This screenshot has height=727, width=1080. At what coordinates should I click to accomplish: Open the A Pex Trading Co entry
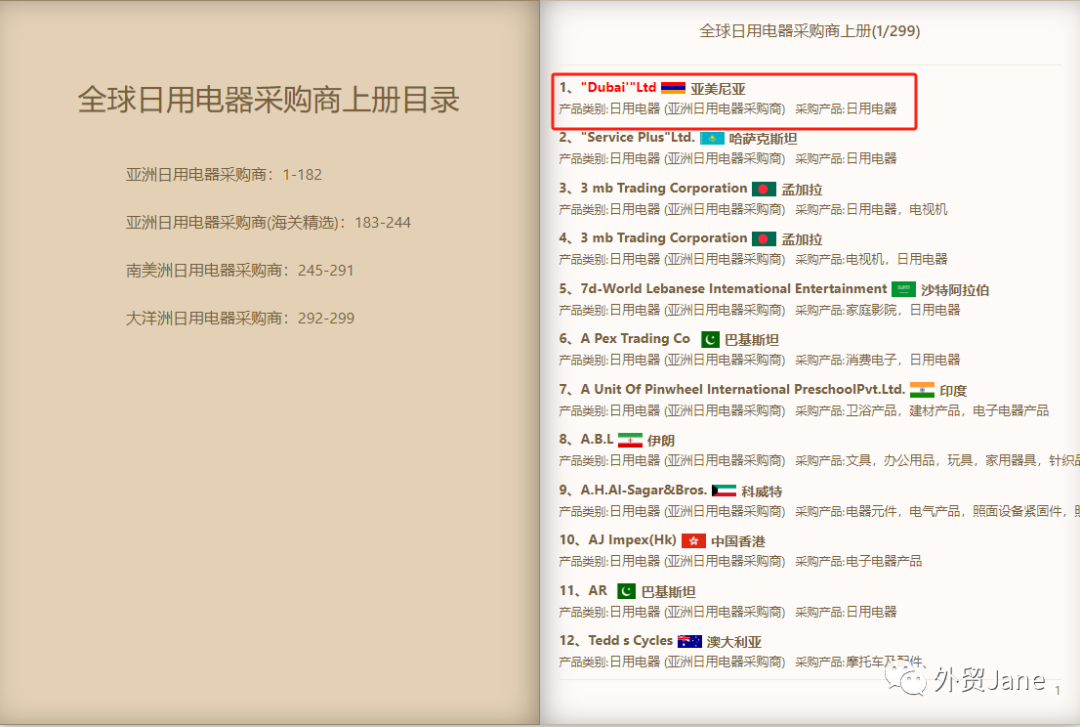click(635, 339)
